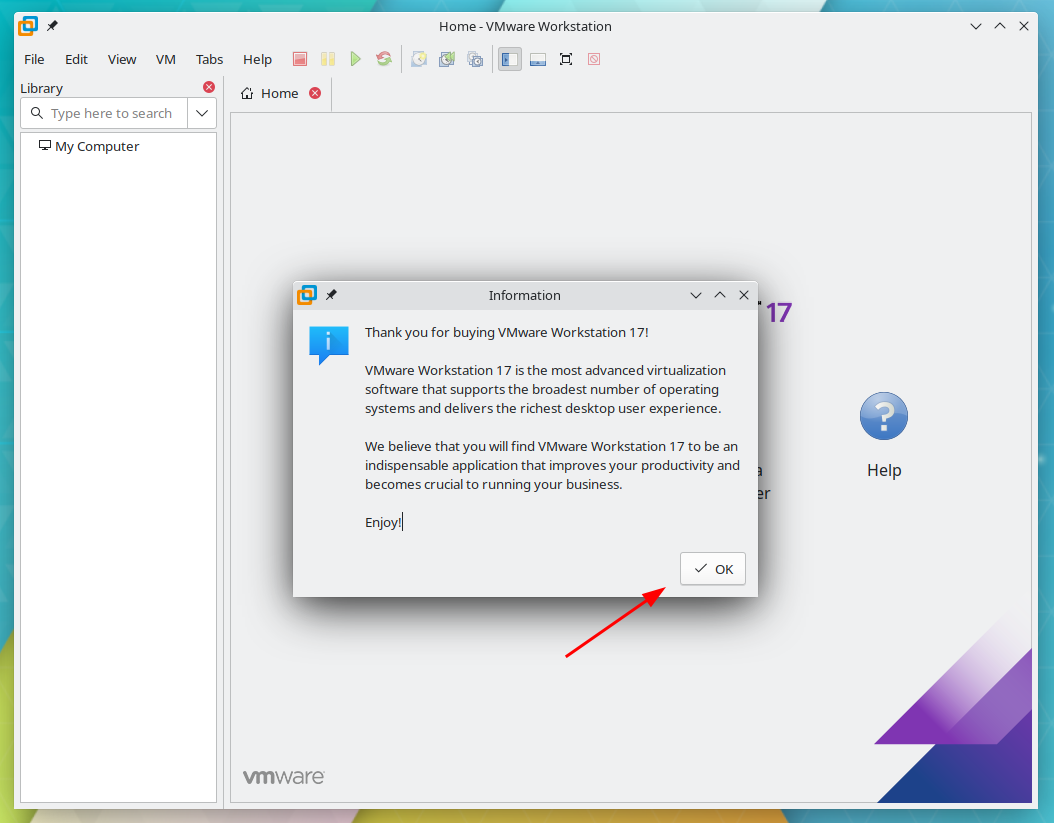Enter full screen mode from the toolbar
This screenshot has width=1054, height=823.
click(566, 60)
